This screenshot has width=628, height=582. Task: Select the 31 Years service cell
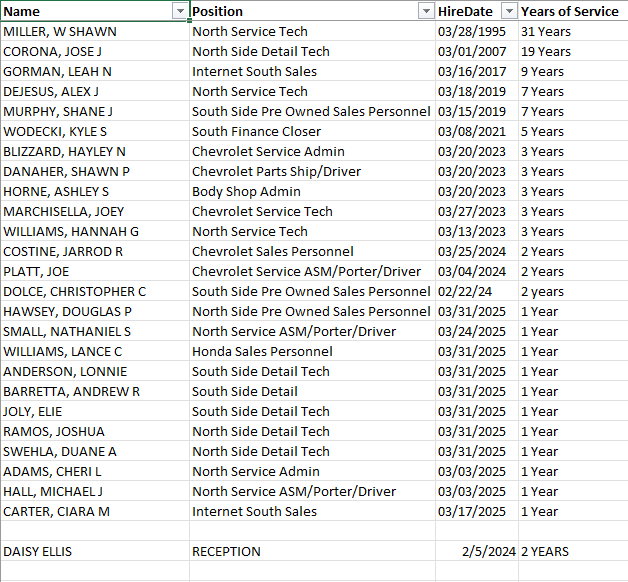click(x=546, y=31)
